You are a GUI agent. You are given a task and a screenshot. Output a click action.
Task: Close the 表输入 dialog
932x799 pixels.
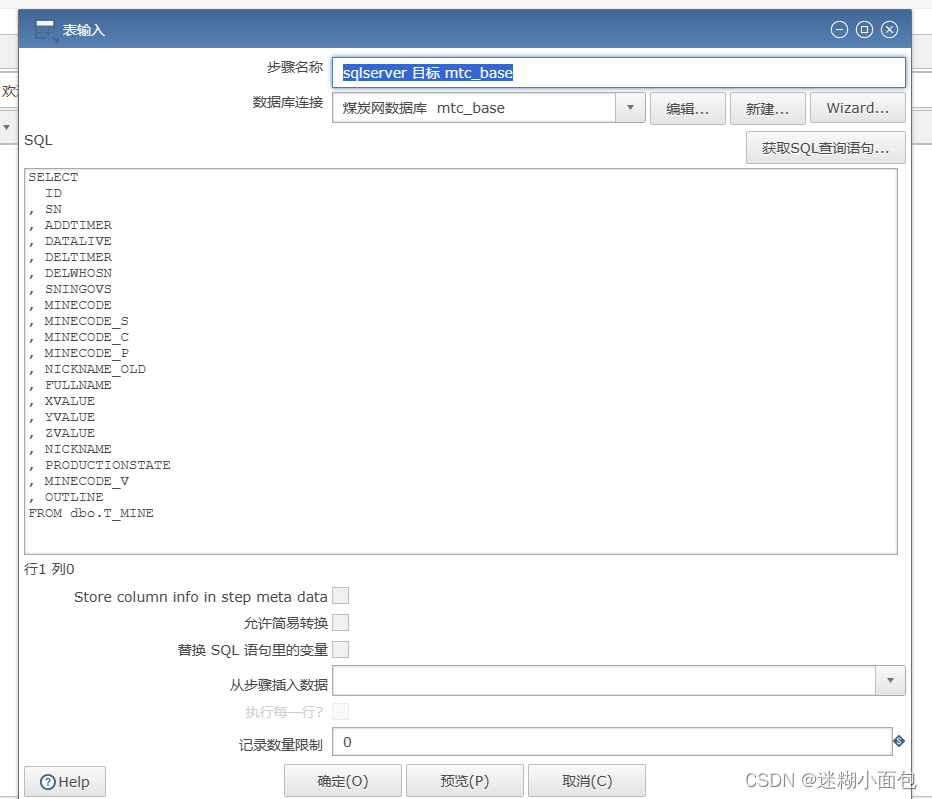click(x=889, y=29)
